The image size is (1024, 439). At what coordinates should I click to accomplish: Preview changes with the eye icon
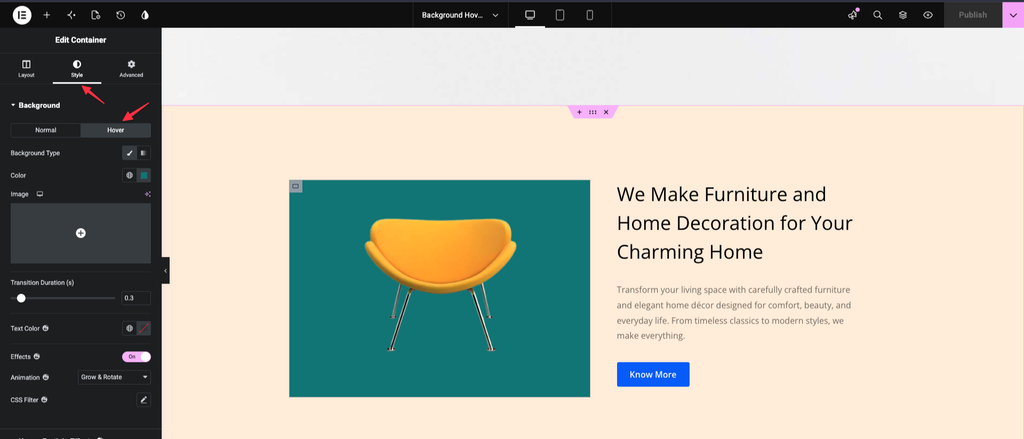click(x=928, y=14)
